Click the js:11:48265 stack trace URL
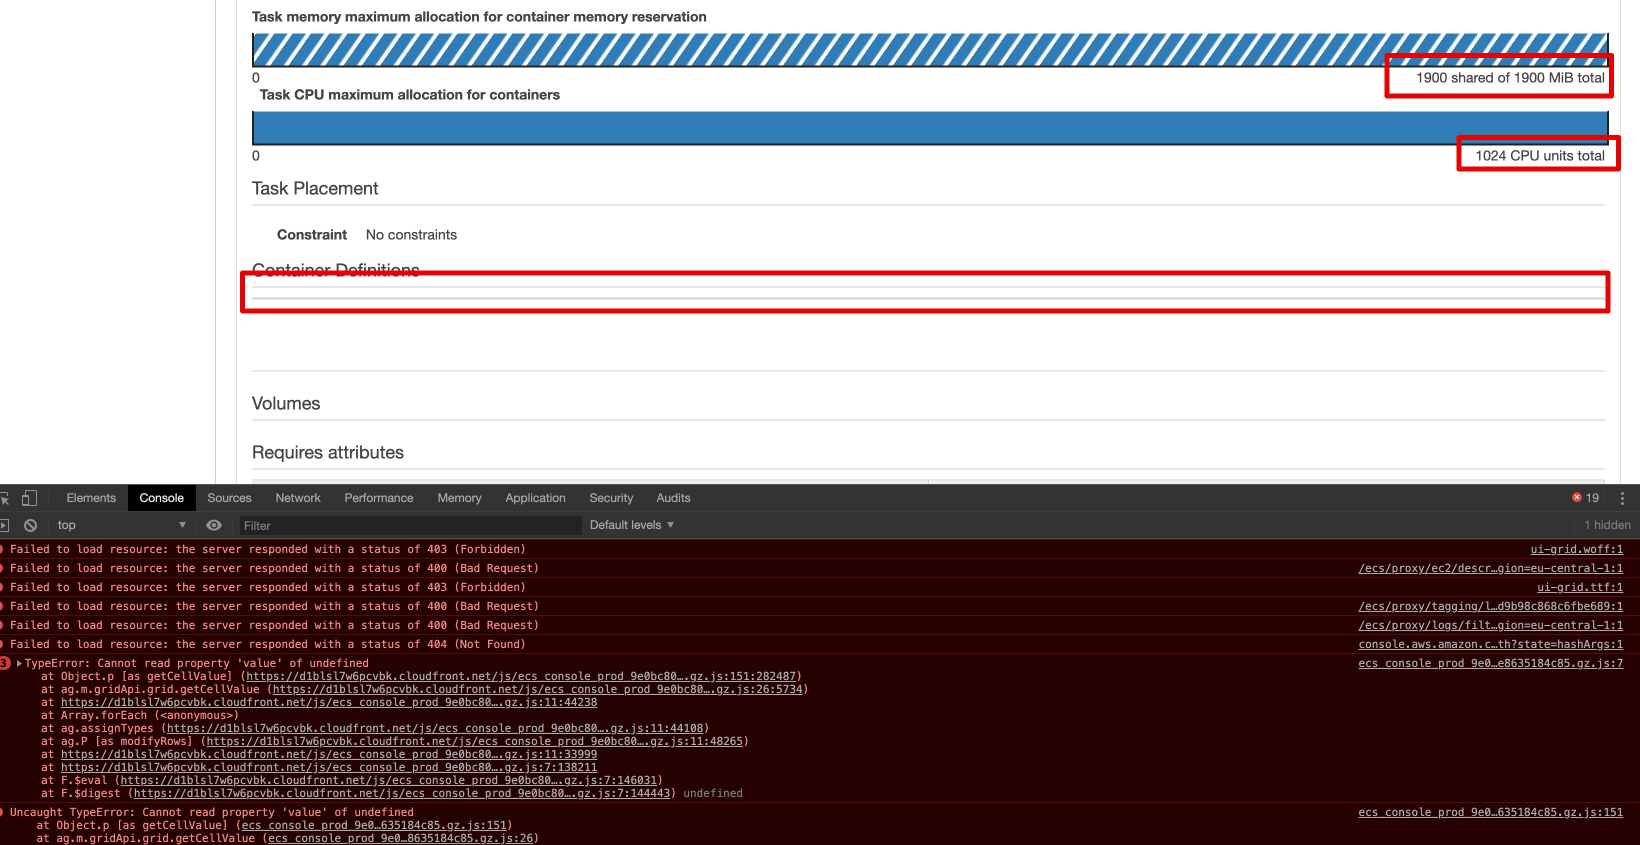This screenshot has width=1640, height=845. click(x=474, y=741)
